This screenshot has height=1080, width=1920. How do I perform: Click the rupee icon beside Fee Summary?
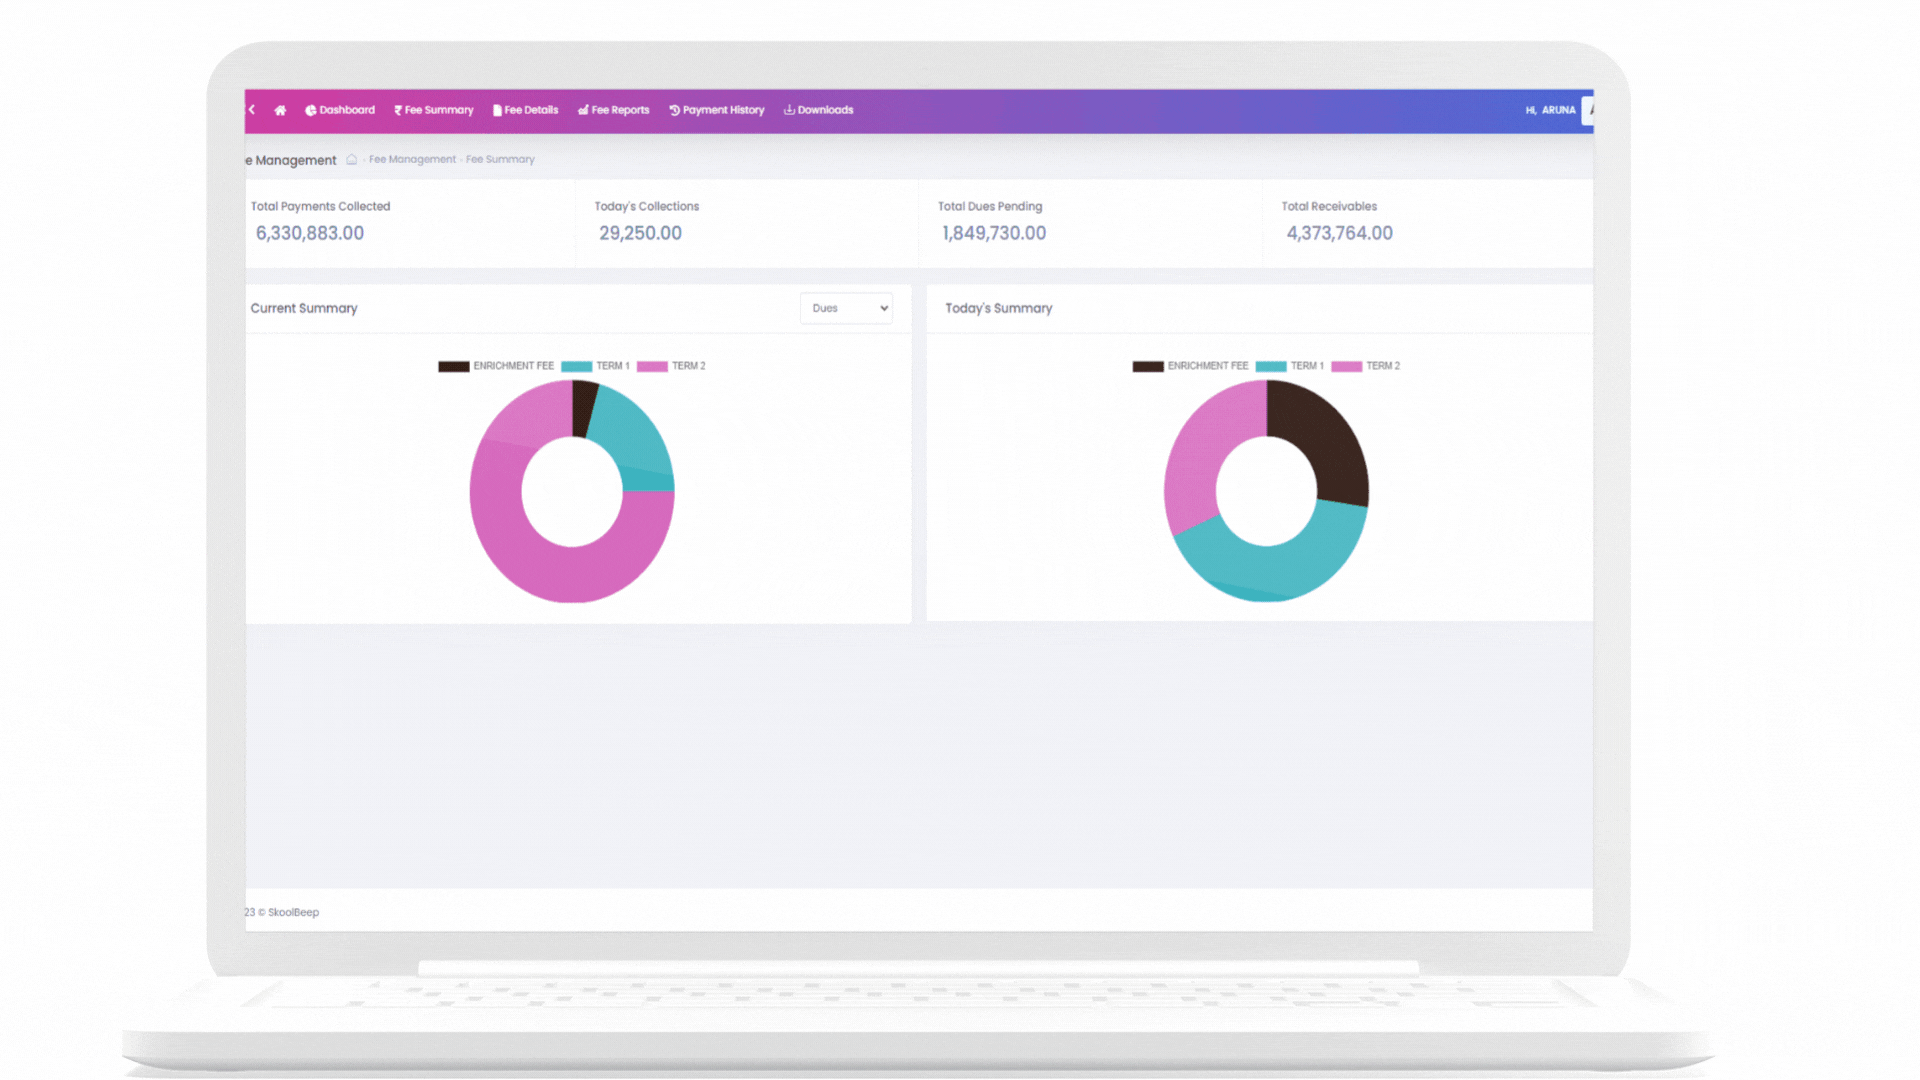pyautogui.click(x=398, y=111)
